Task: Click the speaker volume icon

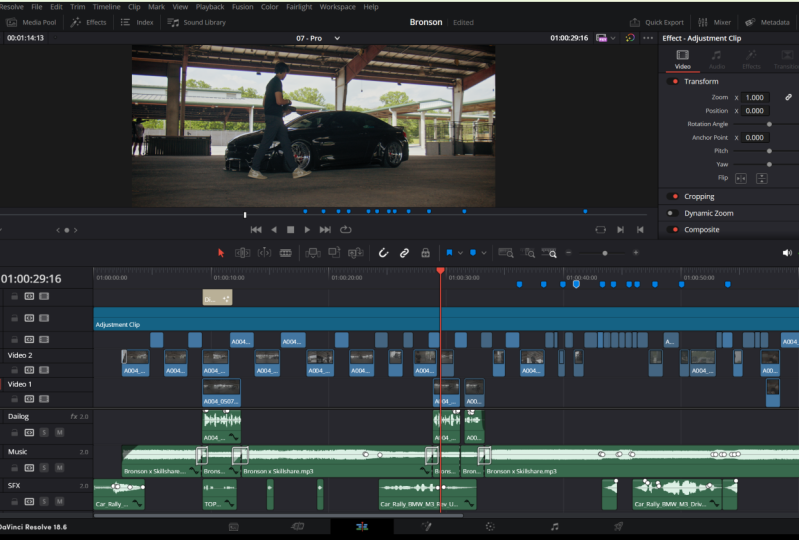Action: tap(787, 253)
